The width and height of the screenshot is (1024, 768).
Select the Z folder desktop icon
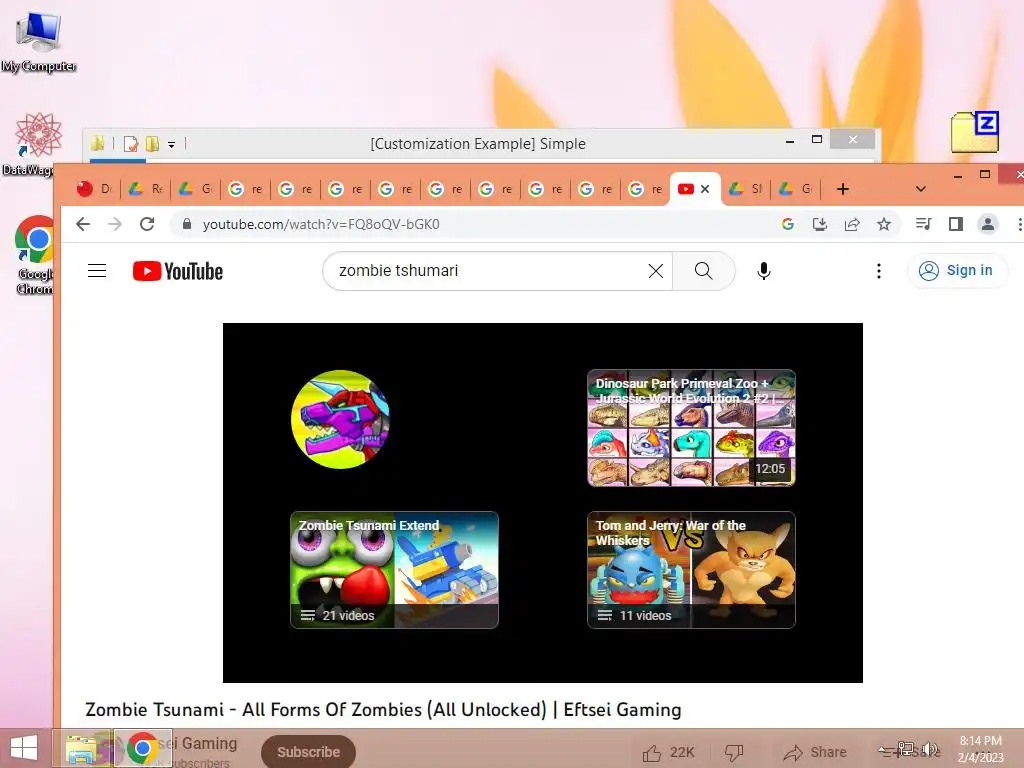pyautogui.click(x=974, y=132)
